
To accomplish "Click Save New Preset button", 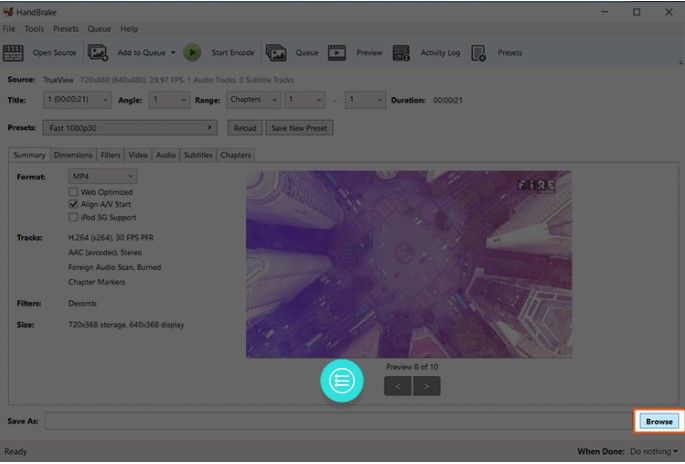I will point(300,128).
